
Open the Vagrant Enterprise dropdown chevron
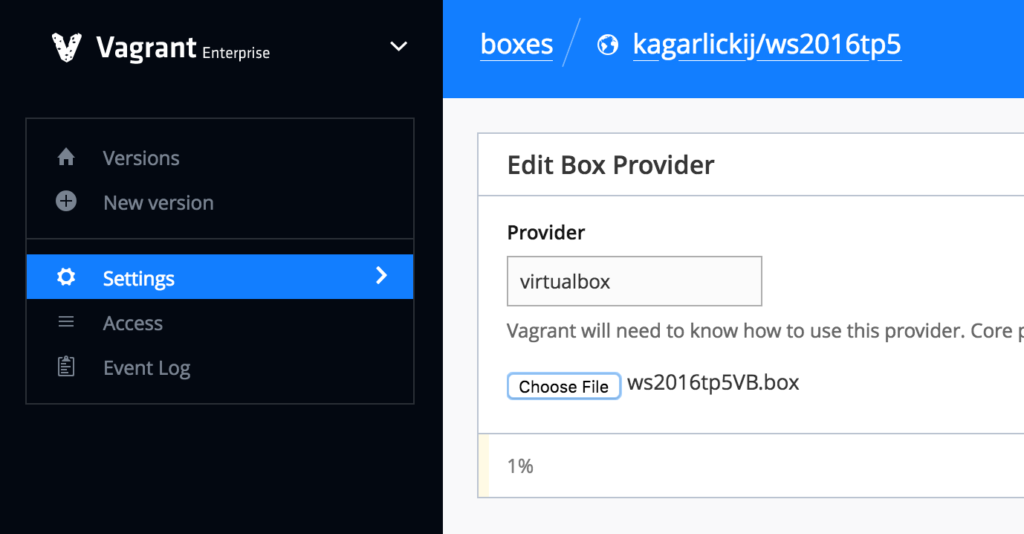coord(398,47)
